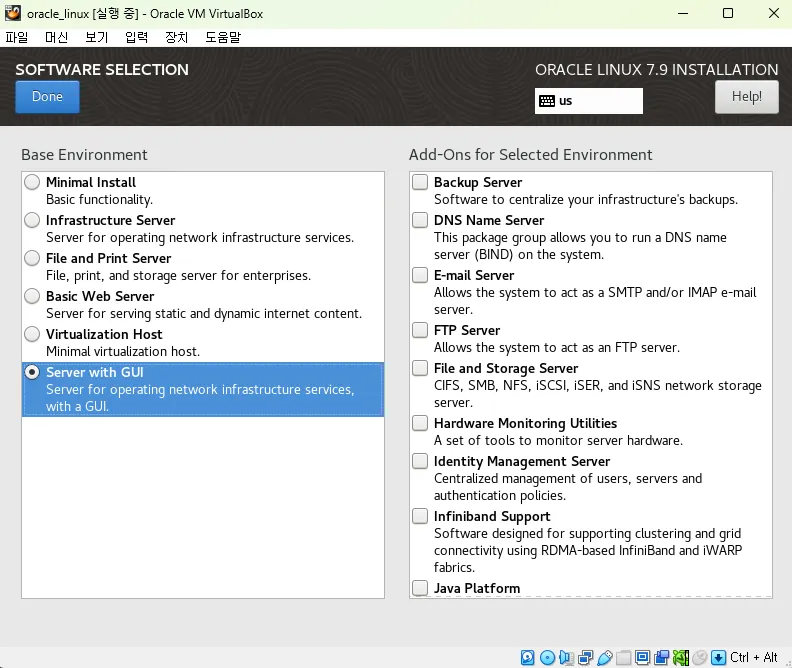
Task: Enable the Backup Server add-on
Action: 420,182
